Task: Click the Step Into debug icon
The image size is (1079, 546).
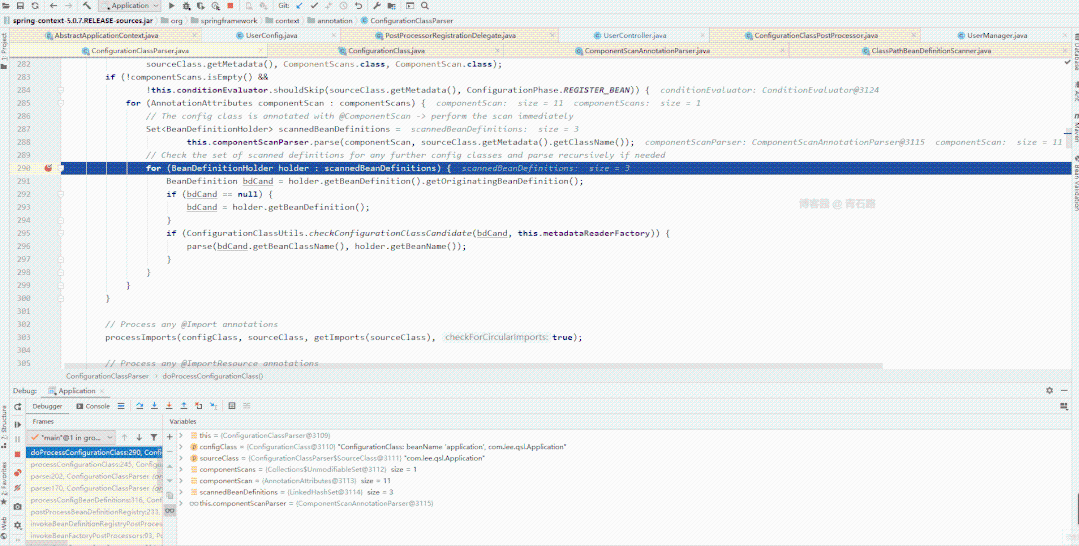Action: click(x=154, y=406)
